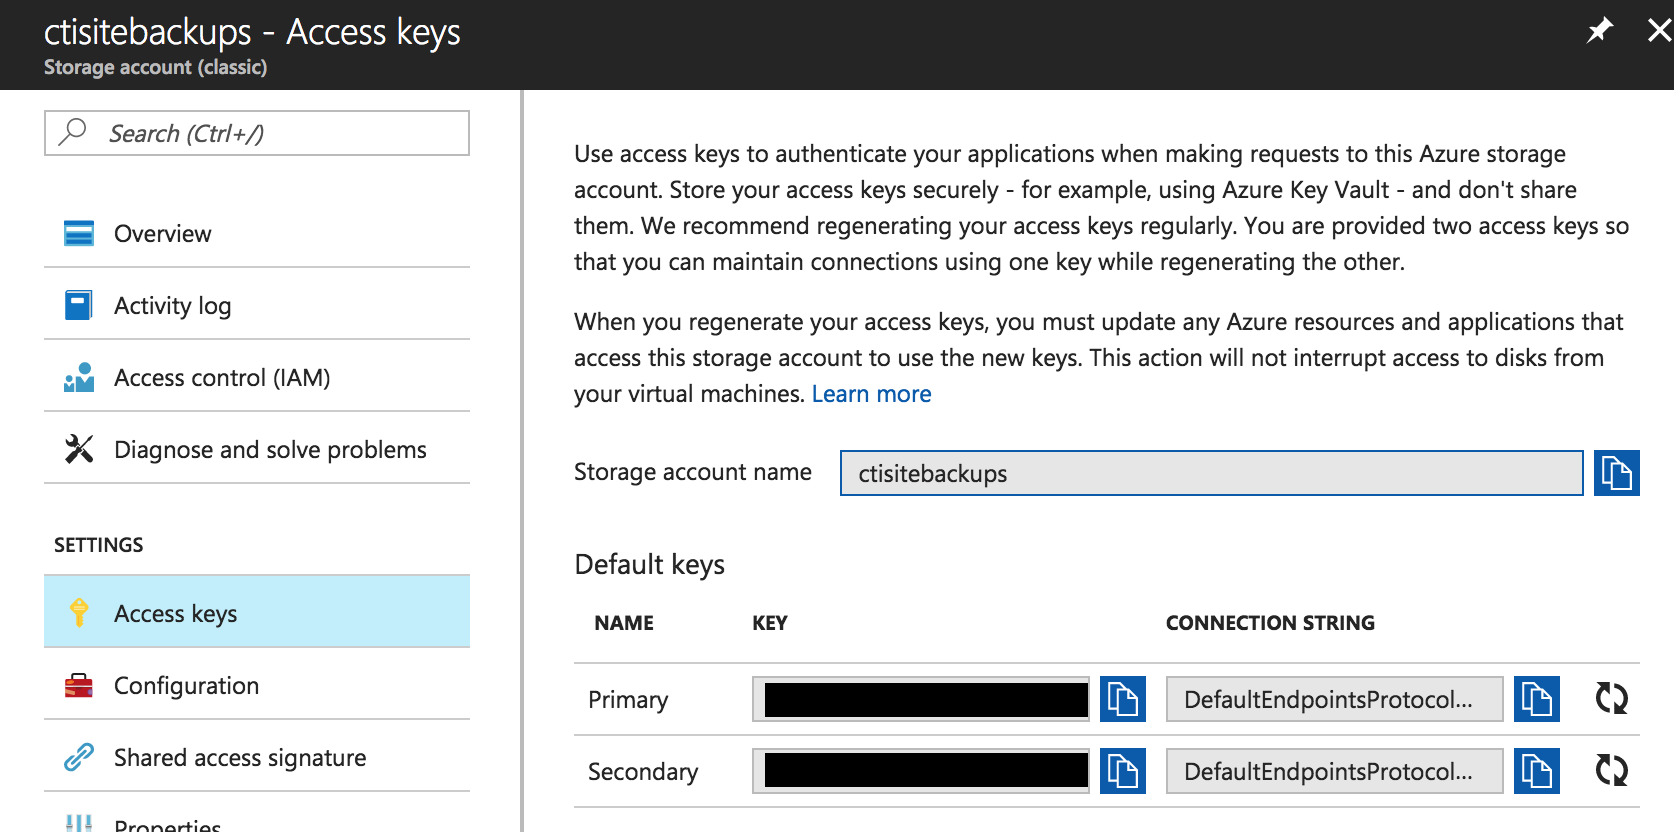Copy the storage account name
Image resolution: width=1674 pixels, height=832 pixels.
(1616, 473)
